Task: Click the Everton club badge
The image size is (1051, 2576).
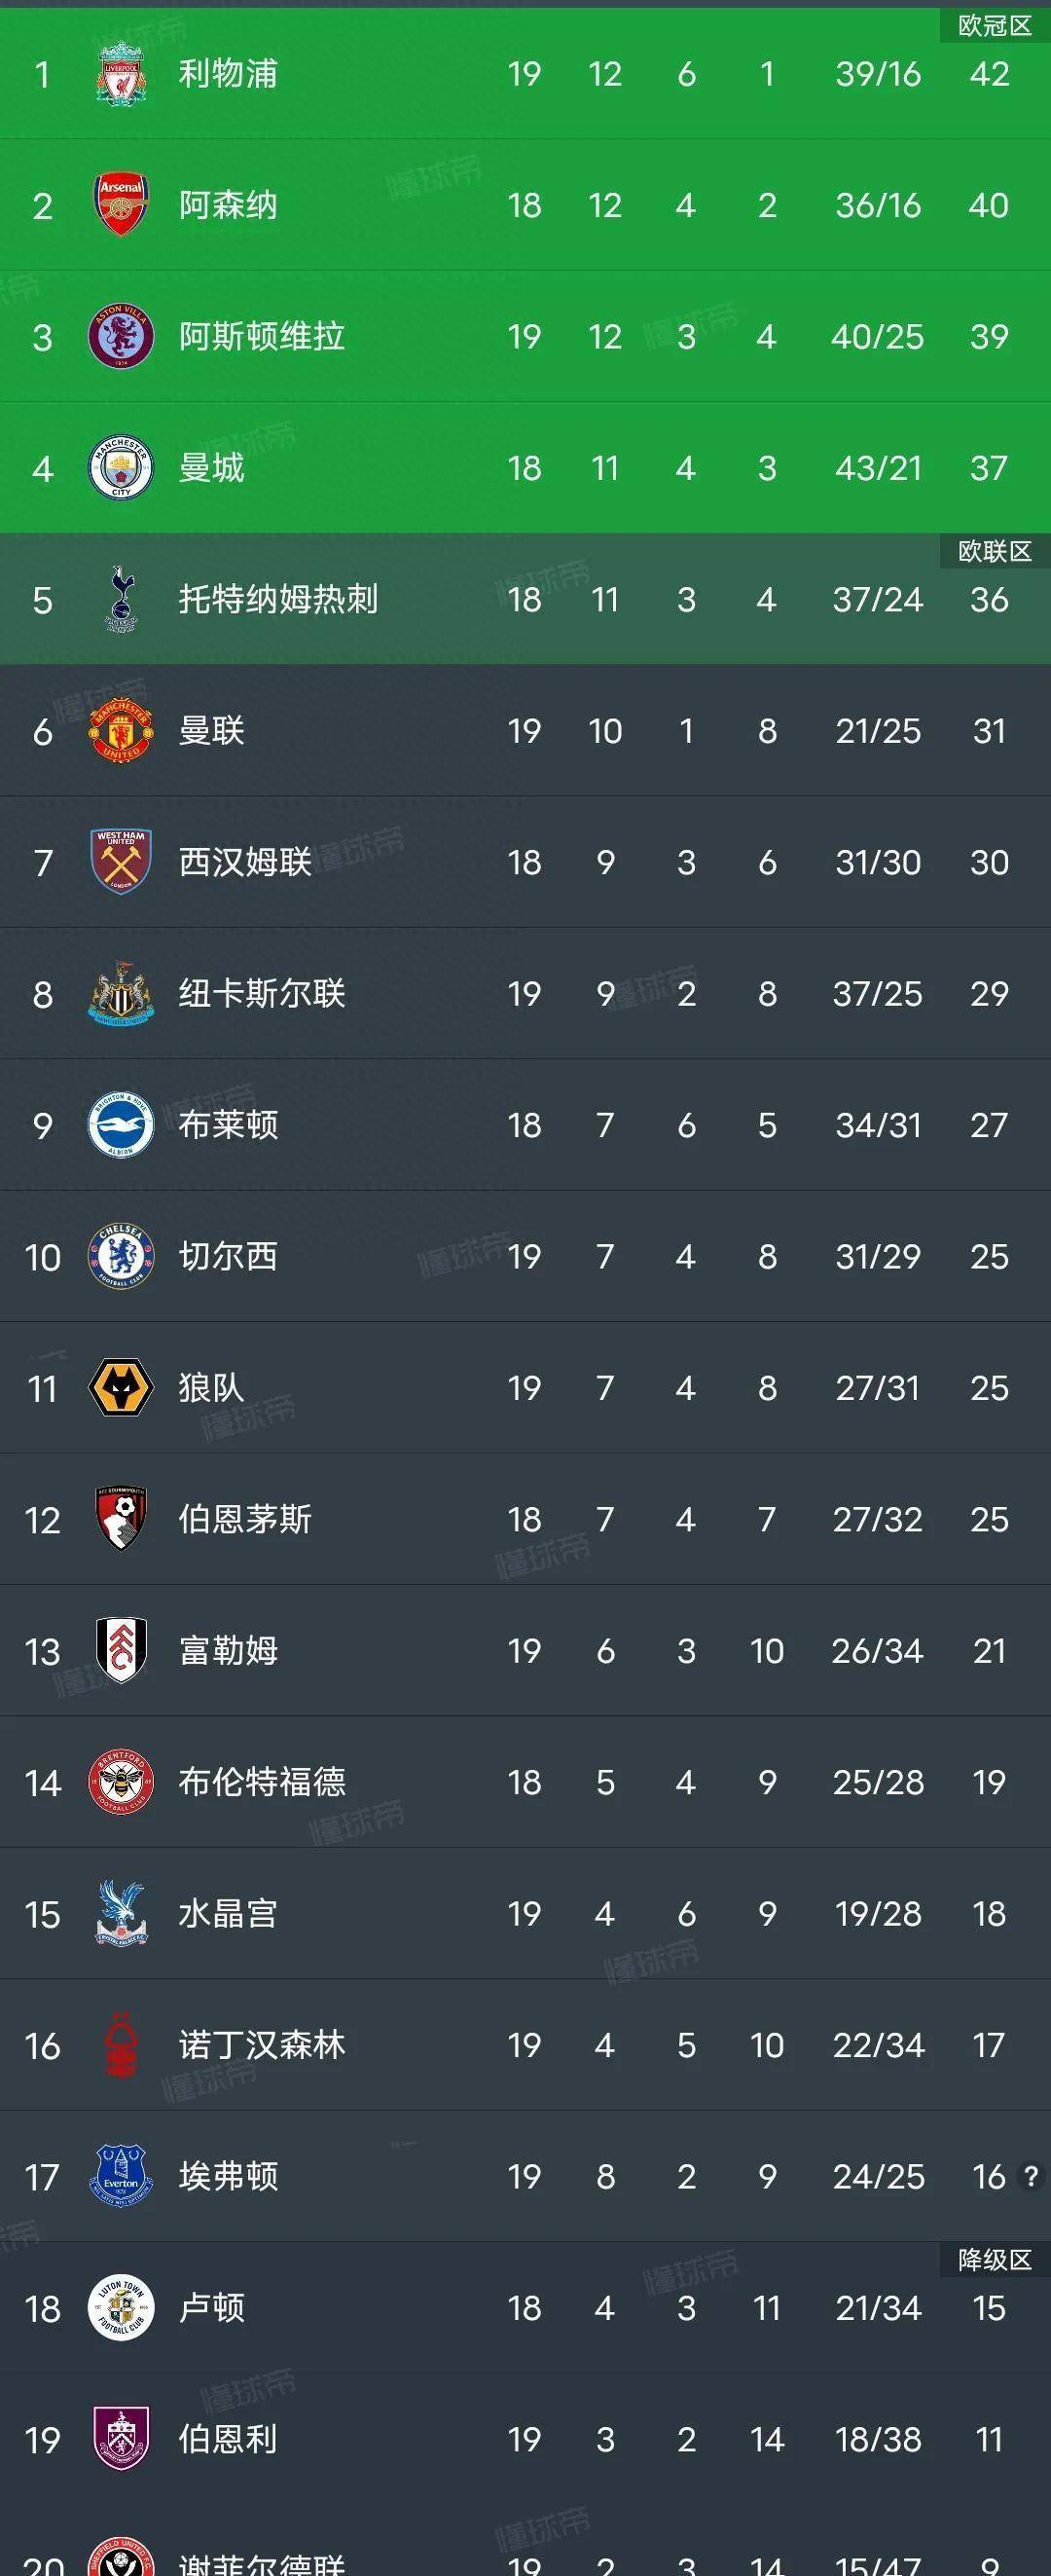Action: coord(121,2176)
